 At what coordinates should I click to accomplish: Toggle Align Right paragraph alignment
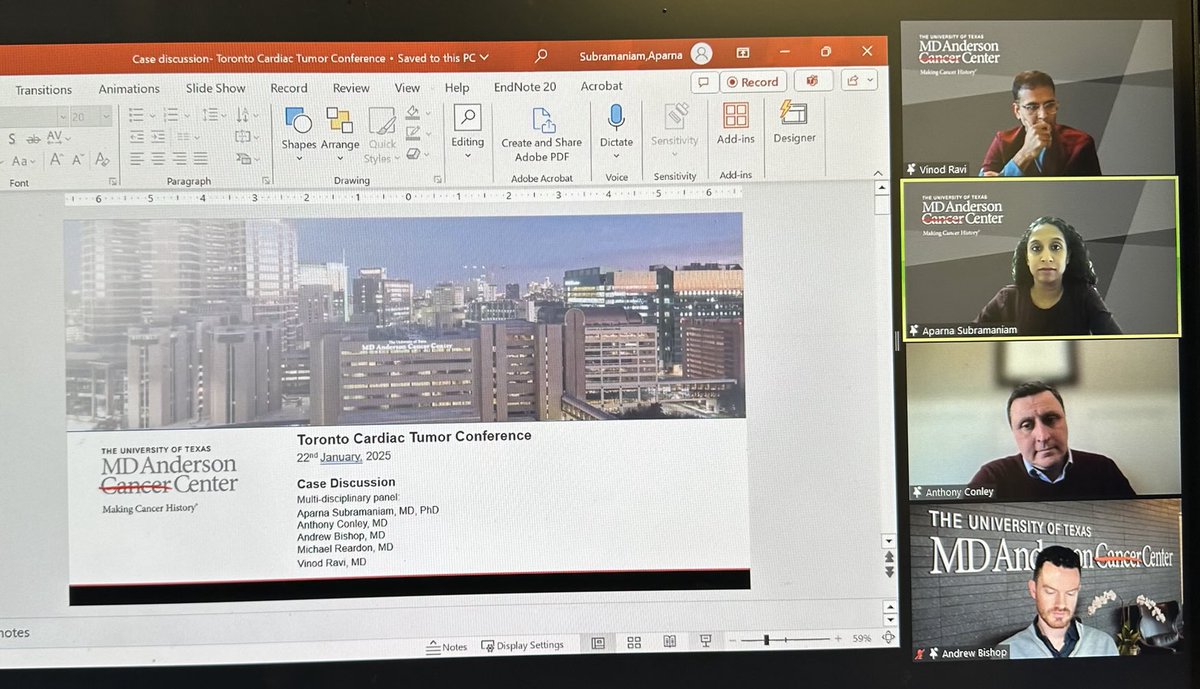179,159
